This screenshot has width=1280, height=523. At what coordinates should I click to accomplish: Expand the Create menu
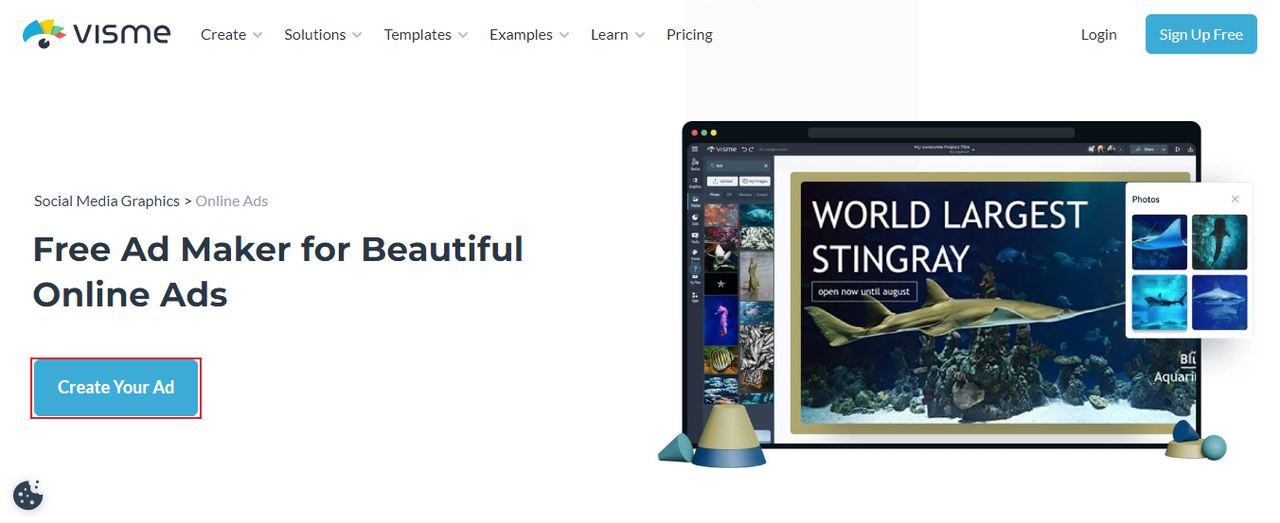[x=231, y=34]
